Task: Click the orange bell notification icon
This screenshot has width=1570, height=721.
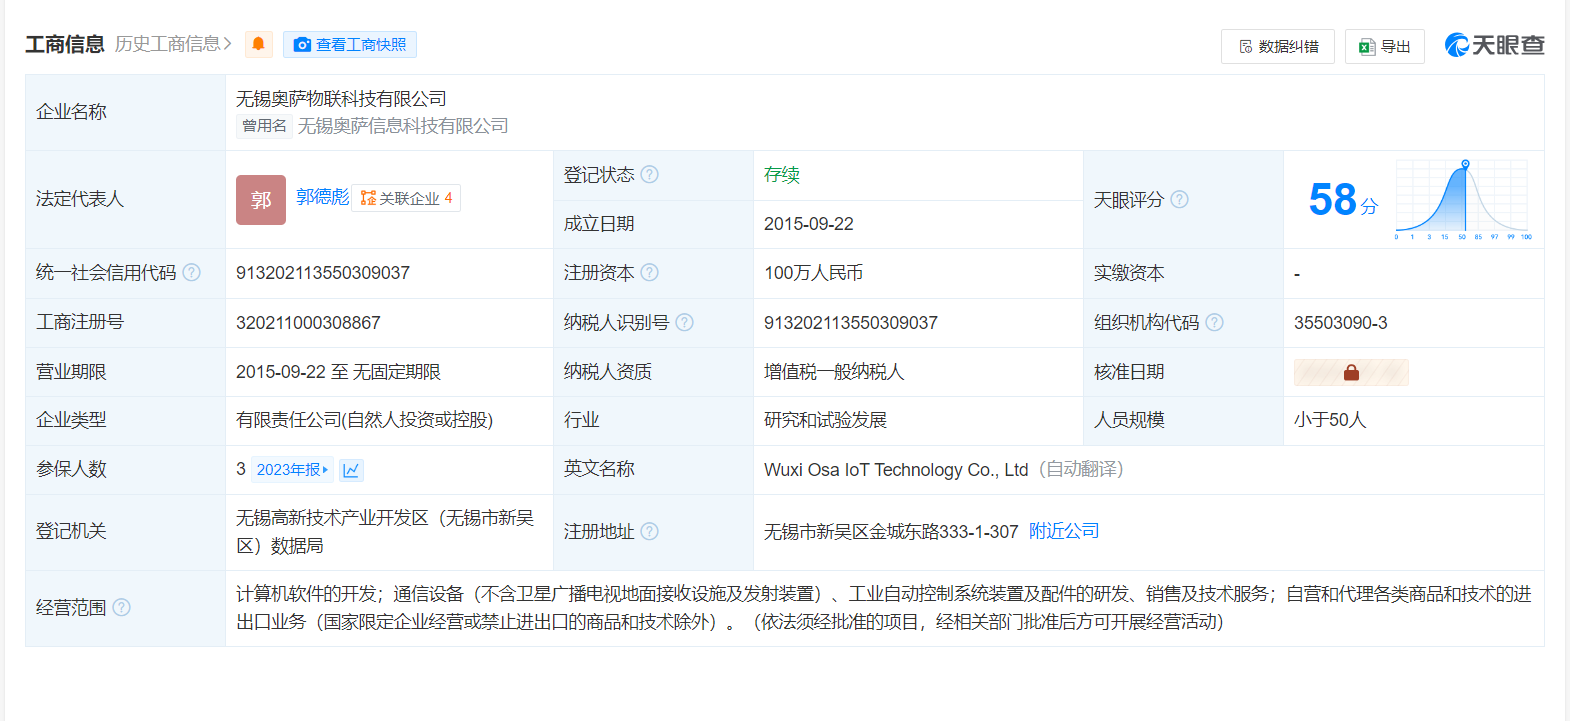Action: tap(258, 44)
